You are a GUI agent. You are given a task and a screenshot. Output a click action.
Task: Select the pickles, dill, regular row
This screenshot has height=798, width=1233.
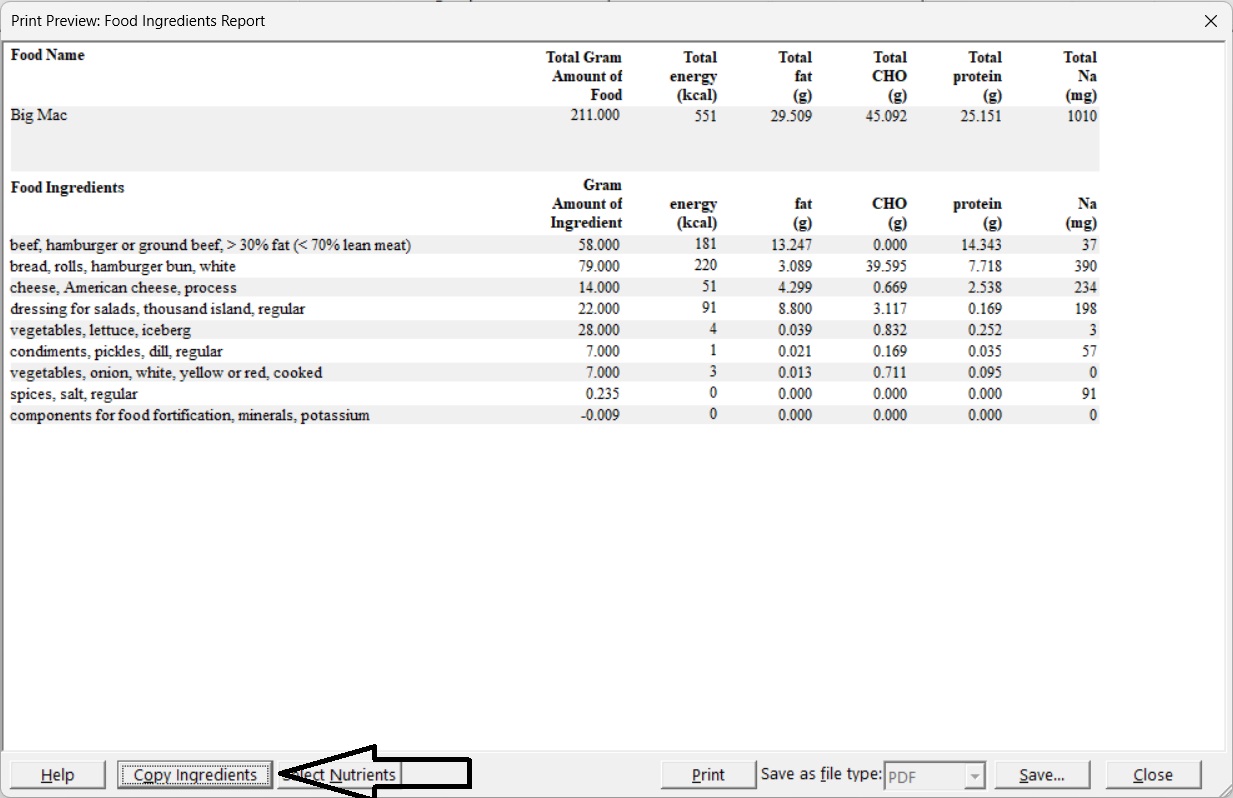click(x=116, y=351)
